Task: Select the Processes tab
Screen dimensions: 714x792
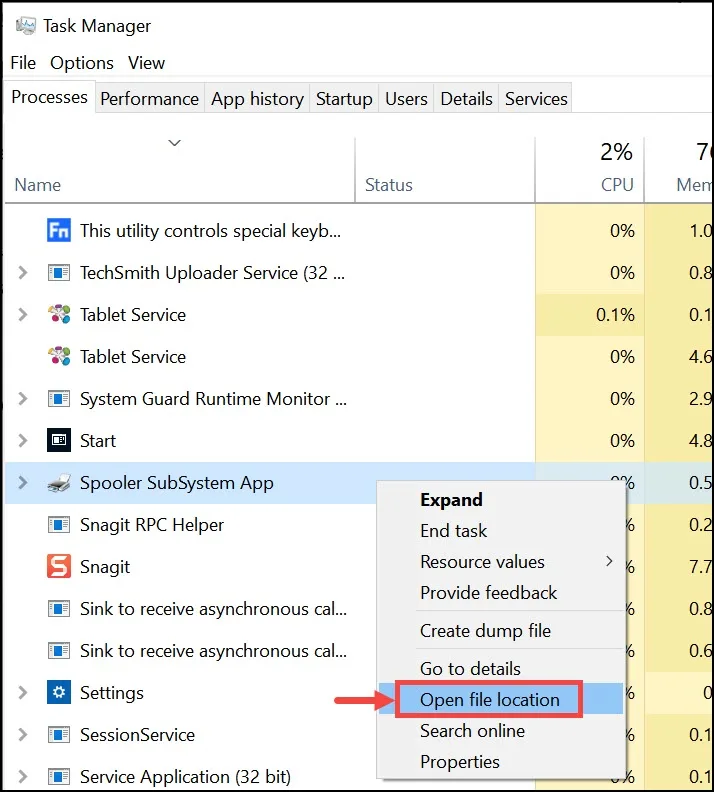Action: (x=49, y=96)
